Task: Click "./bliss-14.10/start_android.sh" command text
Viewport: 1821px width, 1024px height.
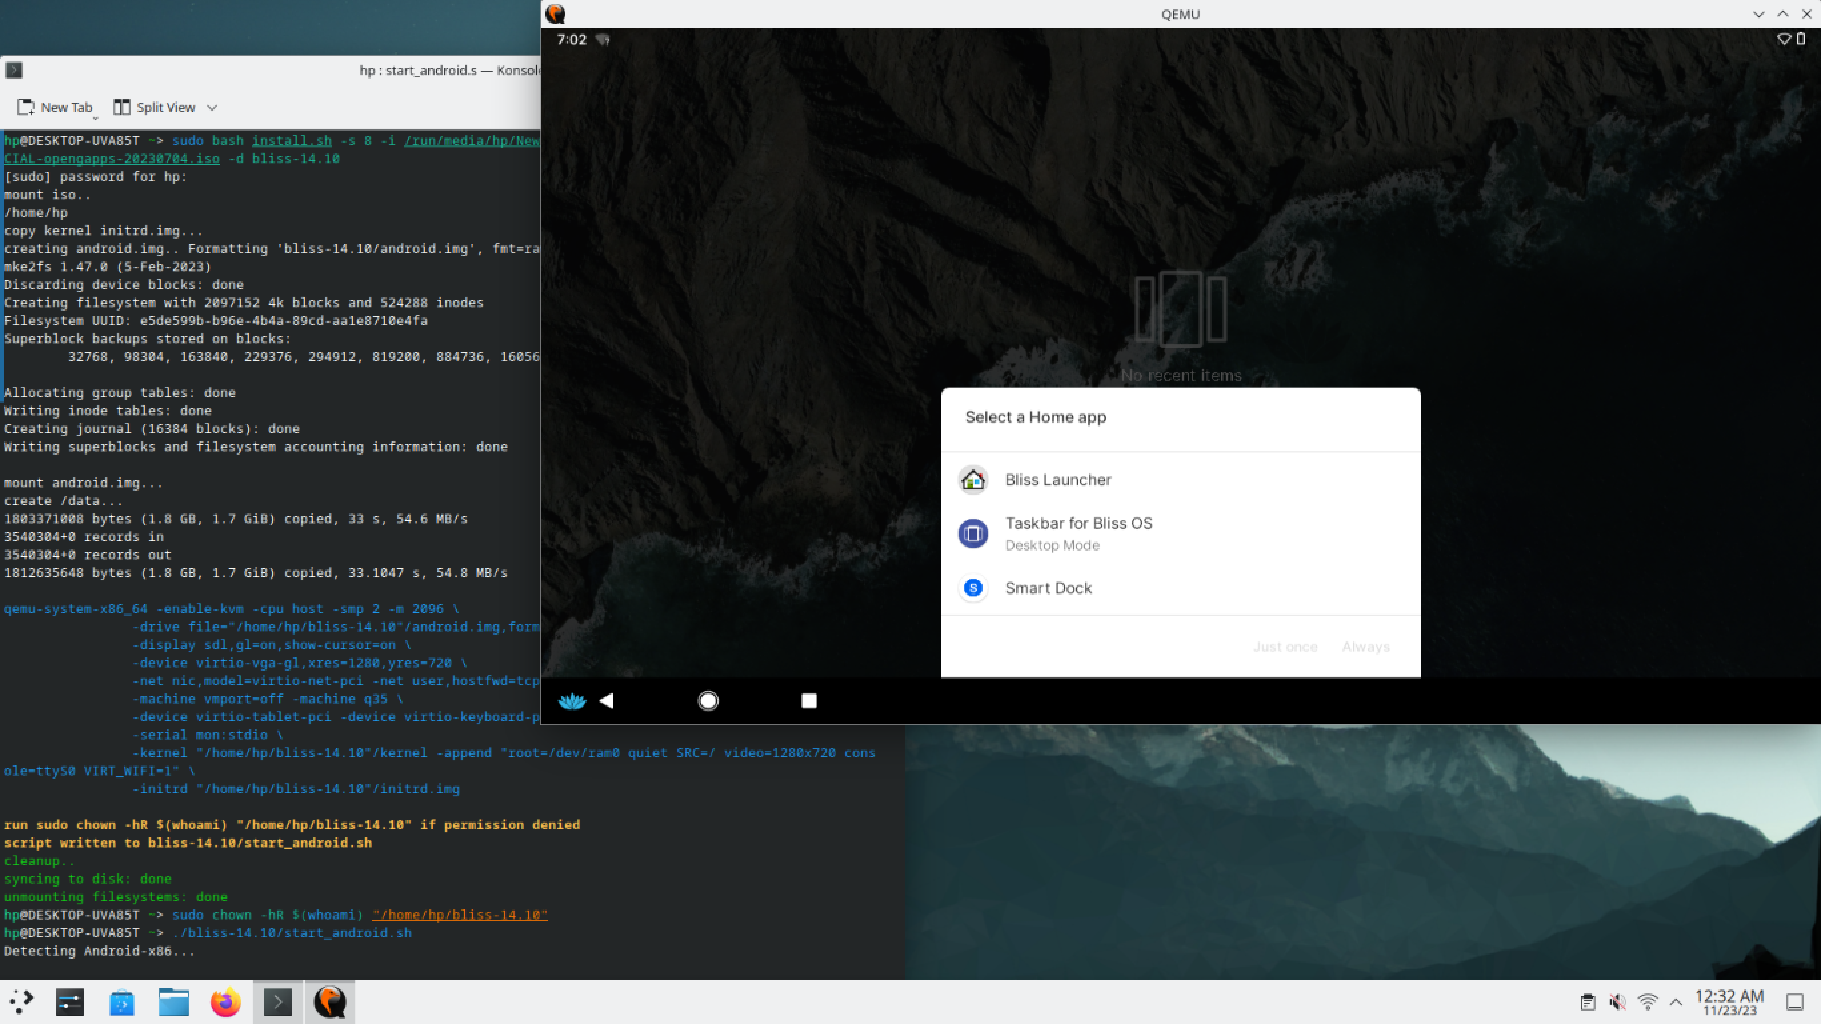Action: 292,933
